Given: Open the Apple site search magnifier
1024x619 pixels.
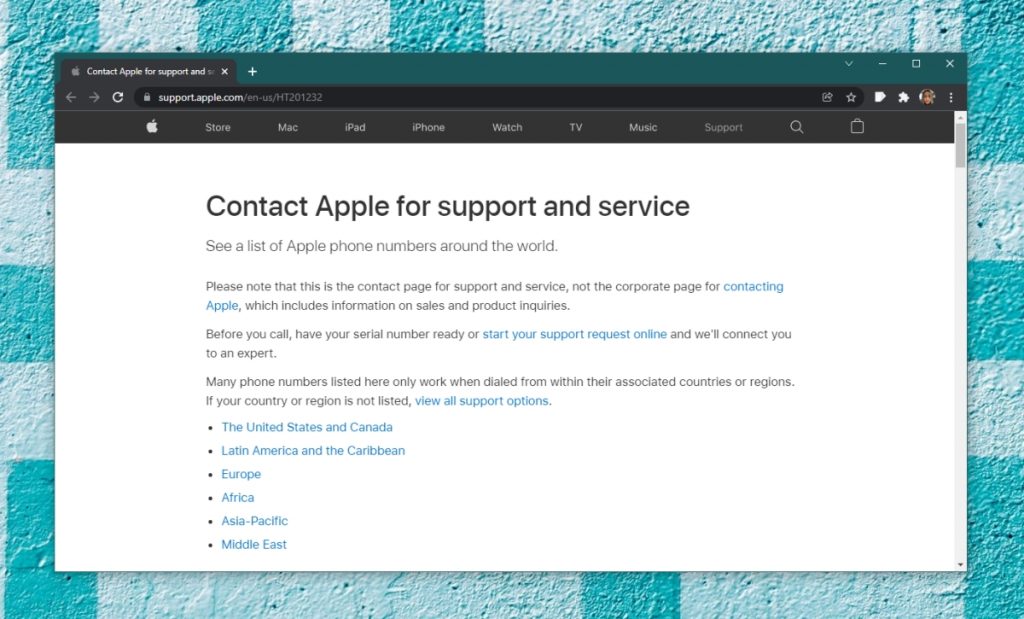Looking at the screenshot, I should pyautogui.click(x=797, y=127).
